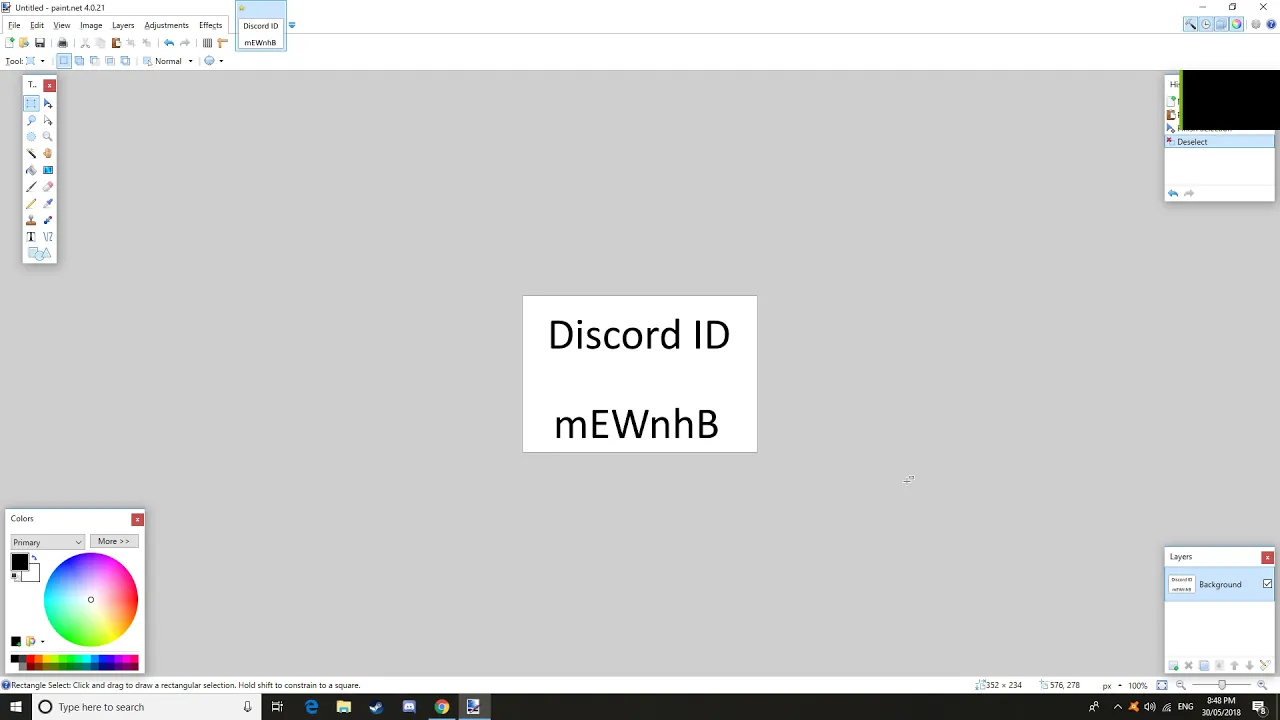This screenshot has width=1280, height=720.
Task: Open the palette menu dropdown arrow
Action: pos(42,641)
